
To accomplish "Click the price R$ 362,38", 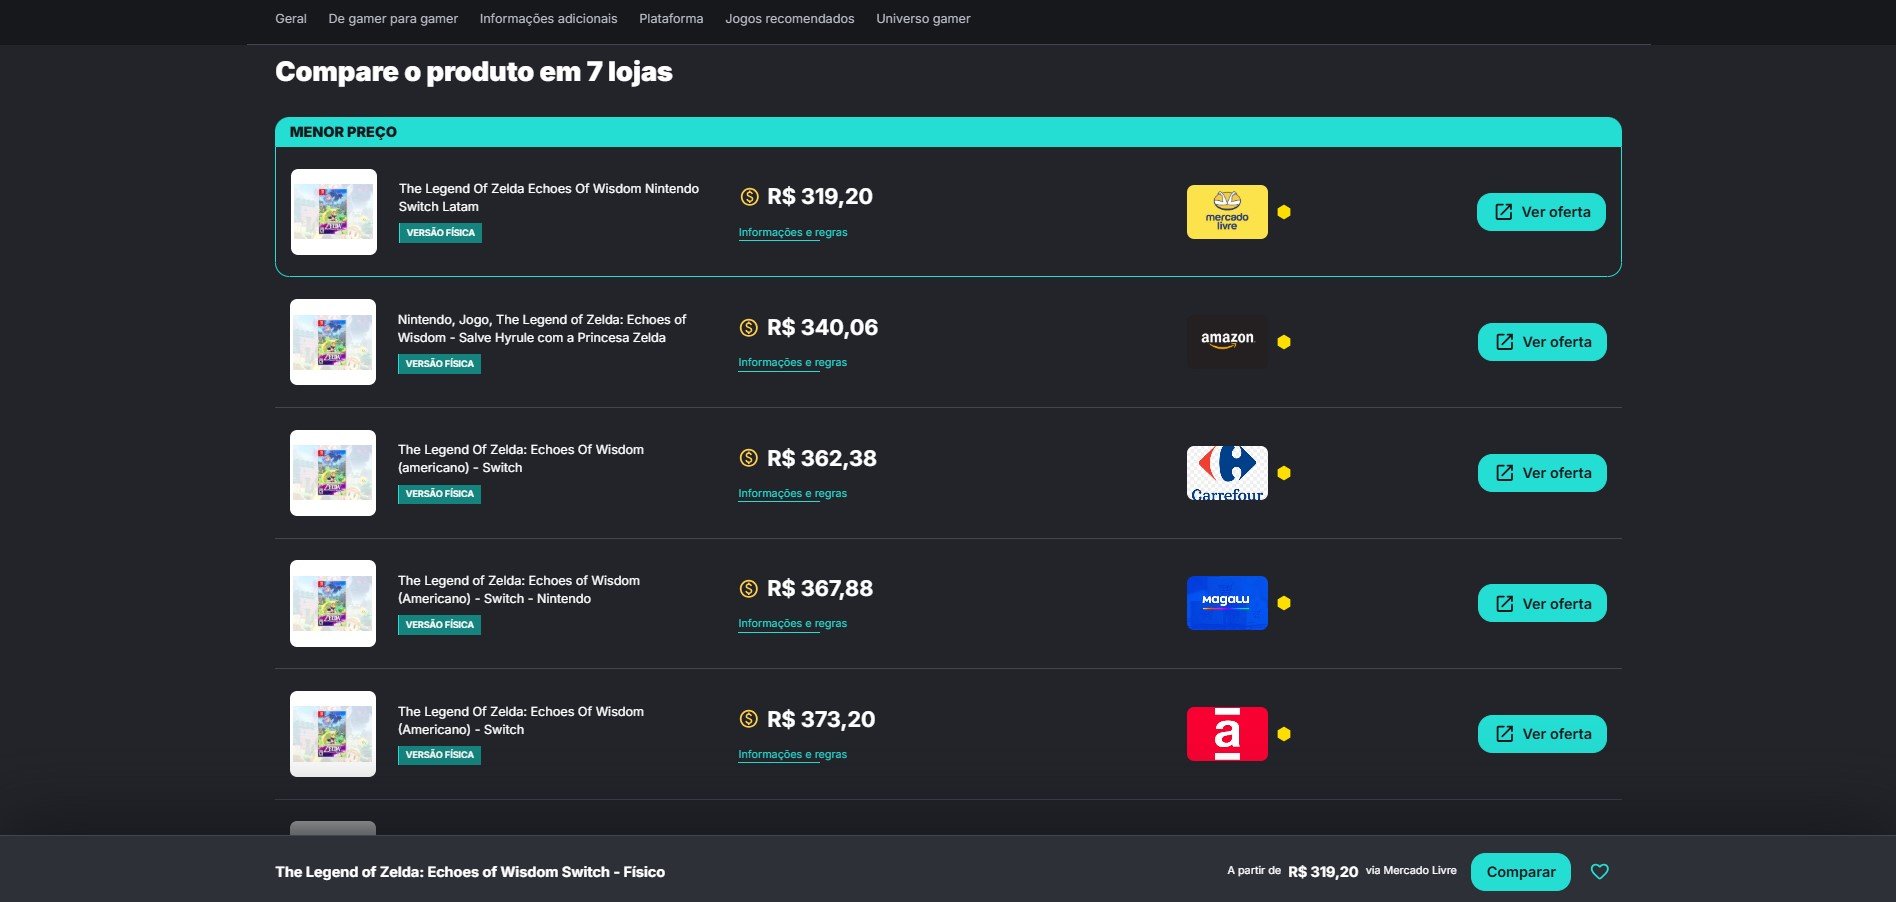I will point(822,458).
